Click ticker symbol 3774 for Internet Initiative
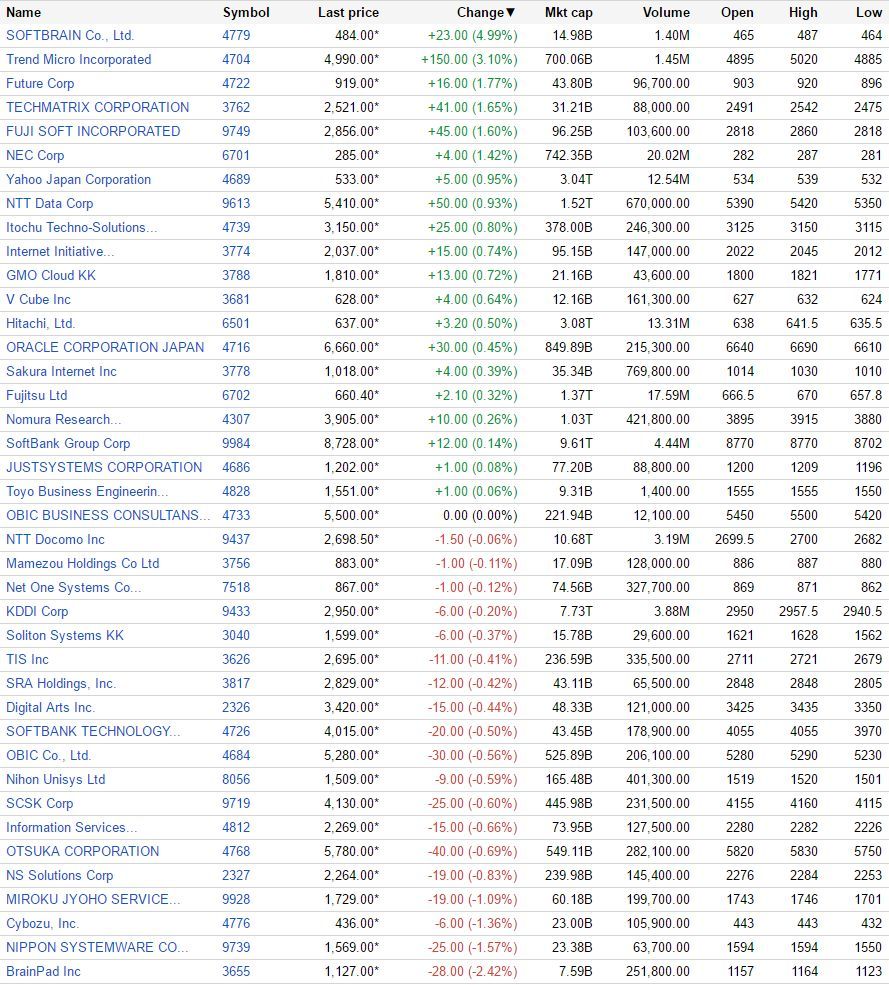Screen dimensions: 889x985 coord(236,251)
